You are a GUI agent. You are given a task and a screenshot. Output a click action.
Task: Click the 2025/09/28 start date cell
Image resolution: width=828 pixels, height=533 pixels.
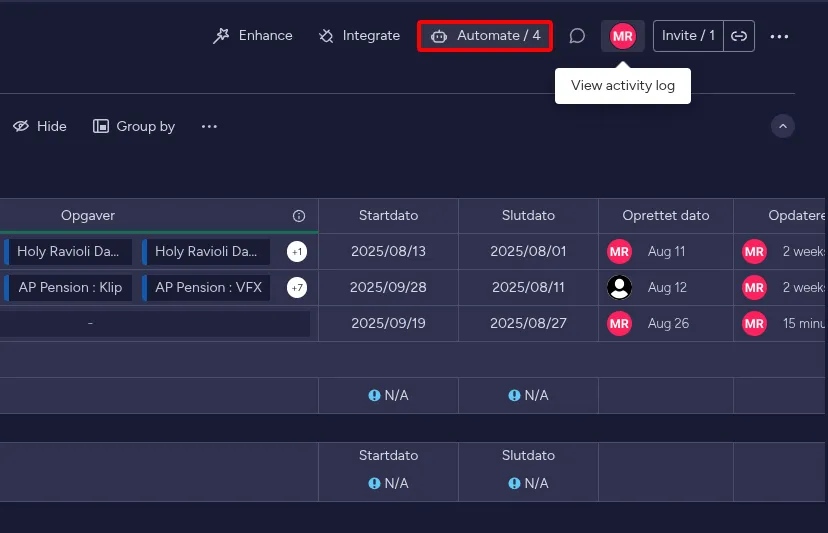click(388, 288)
